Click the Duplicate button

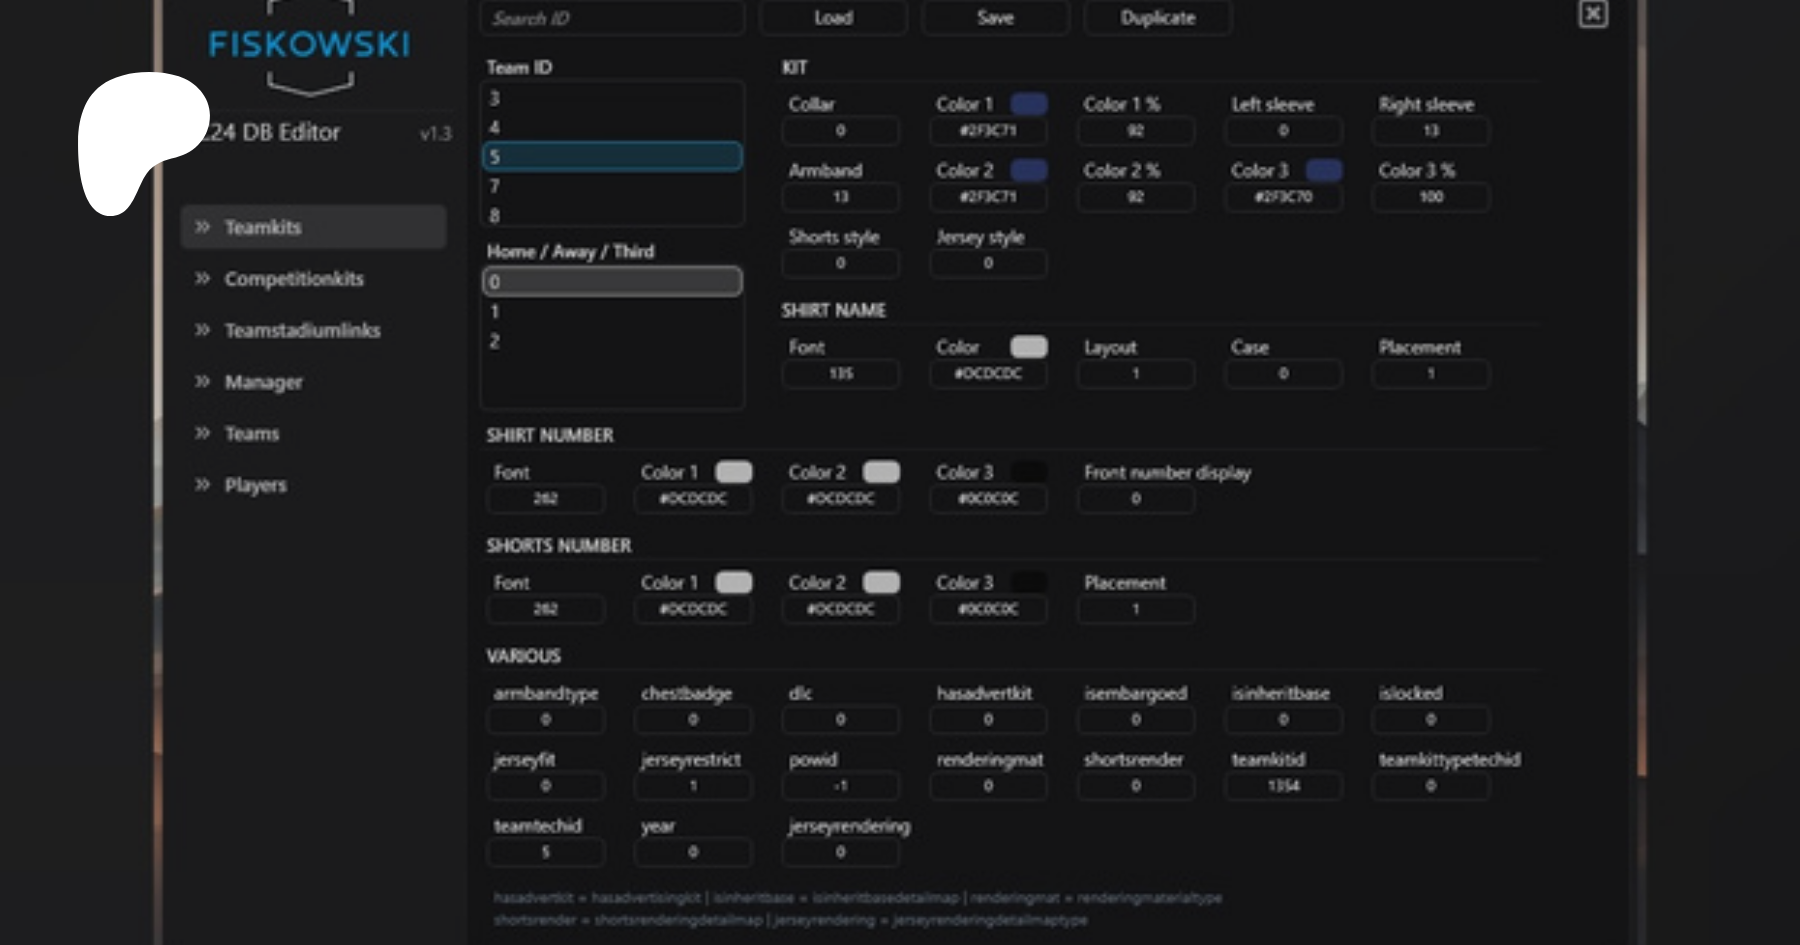pyautogui.click(x=1157, y=18)
